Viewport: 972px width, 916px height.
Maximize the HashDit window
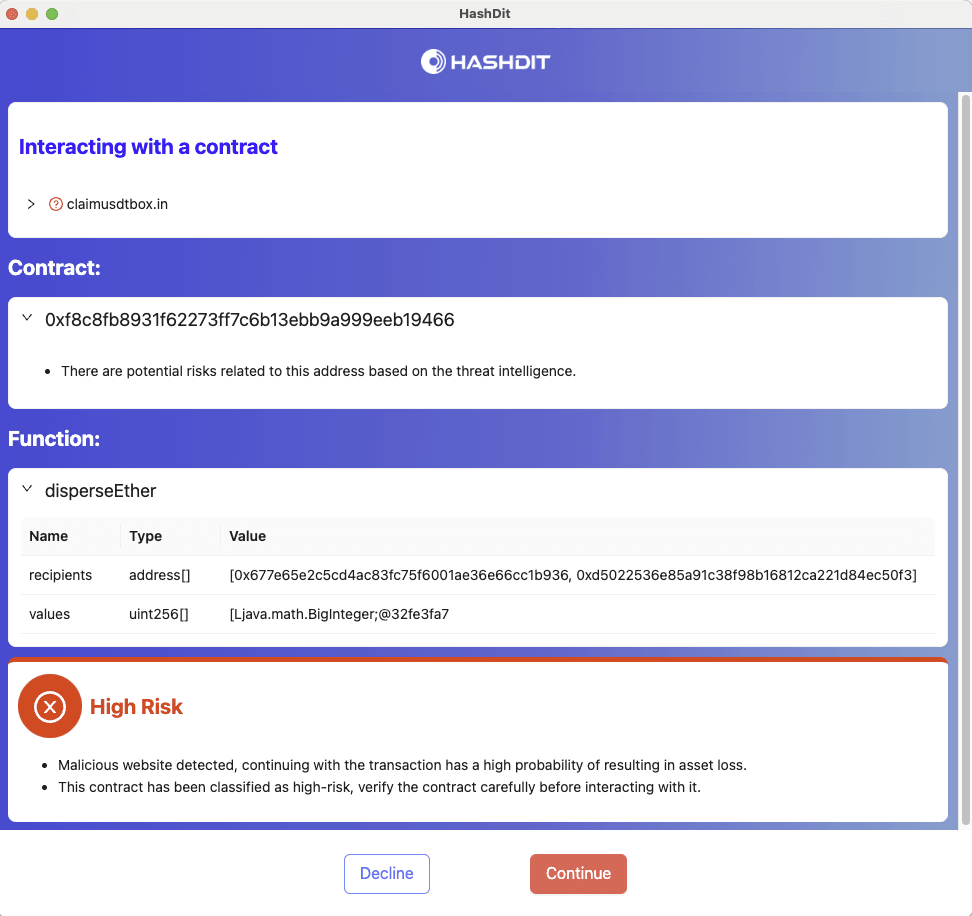point(52,14)
